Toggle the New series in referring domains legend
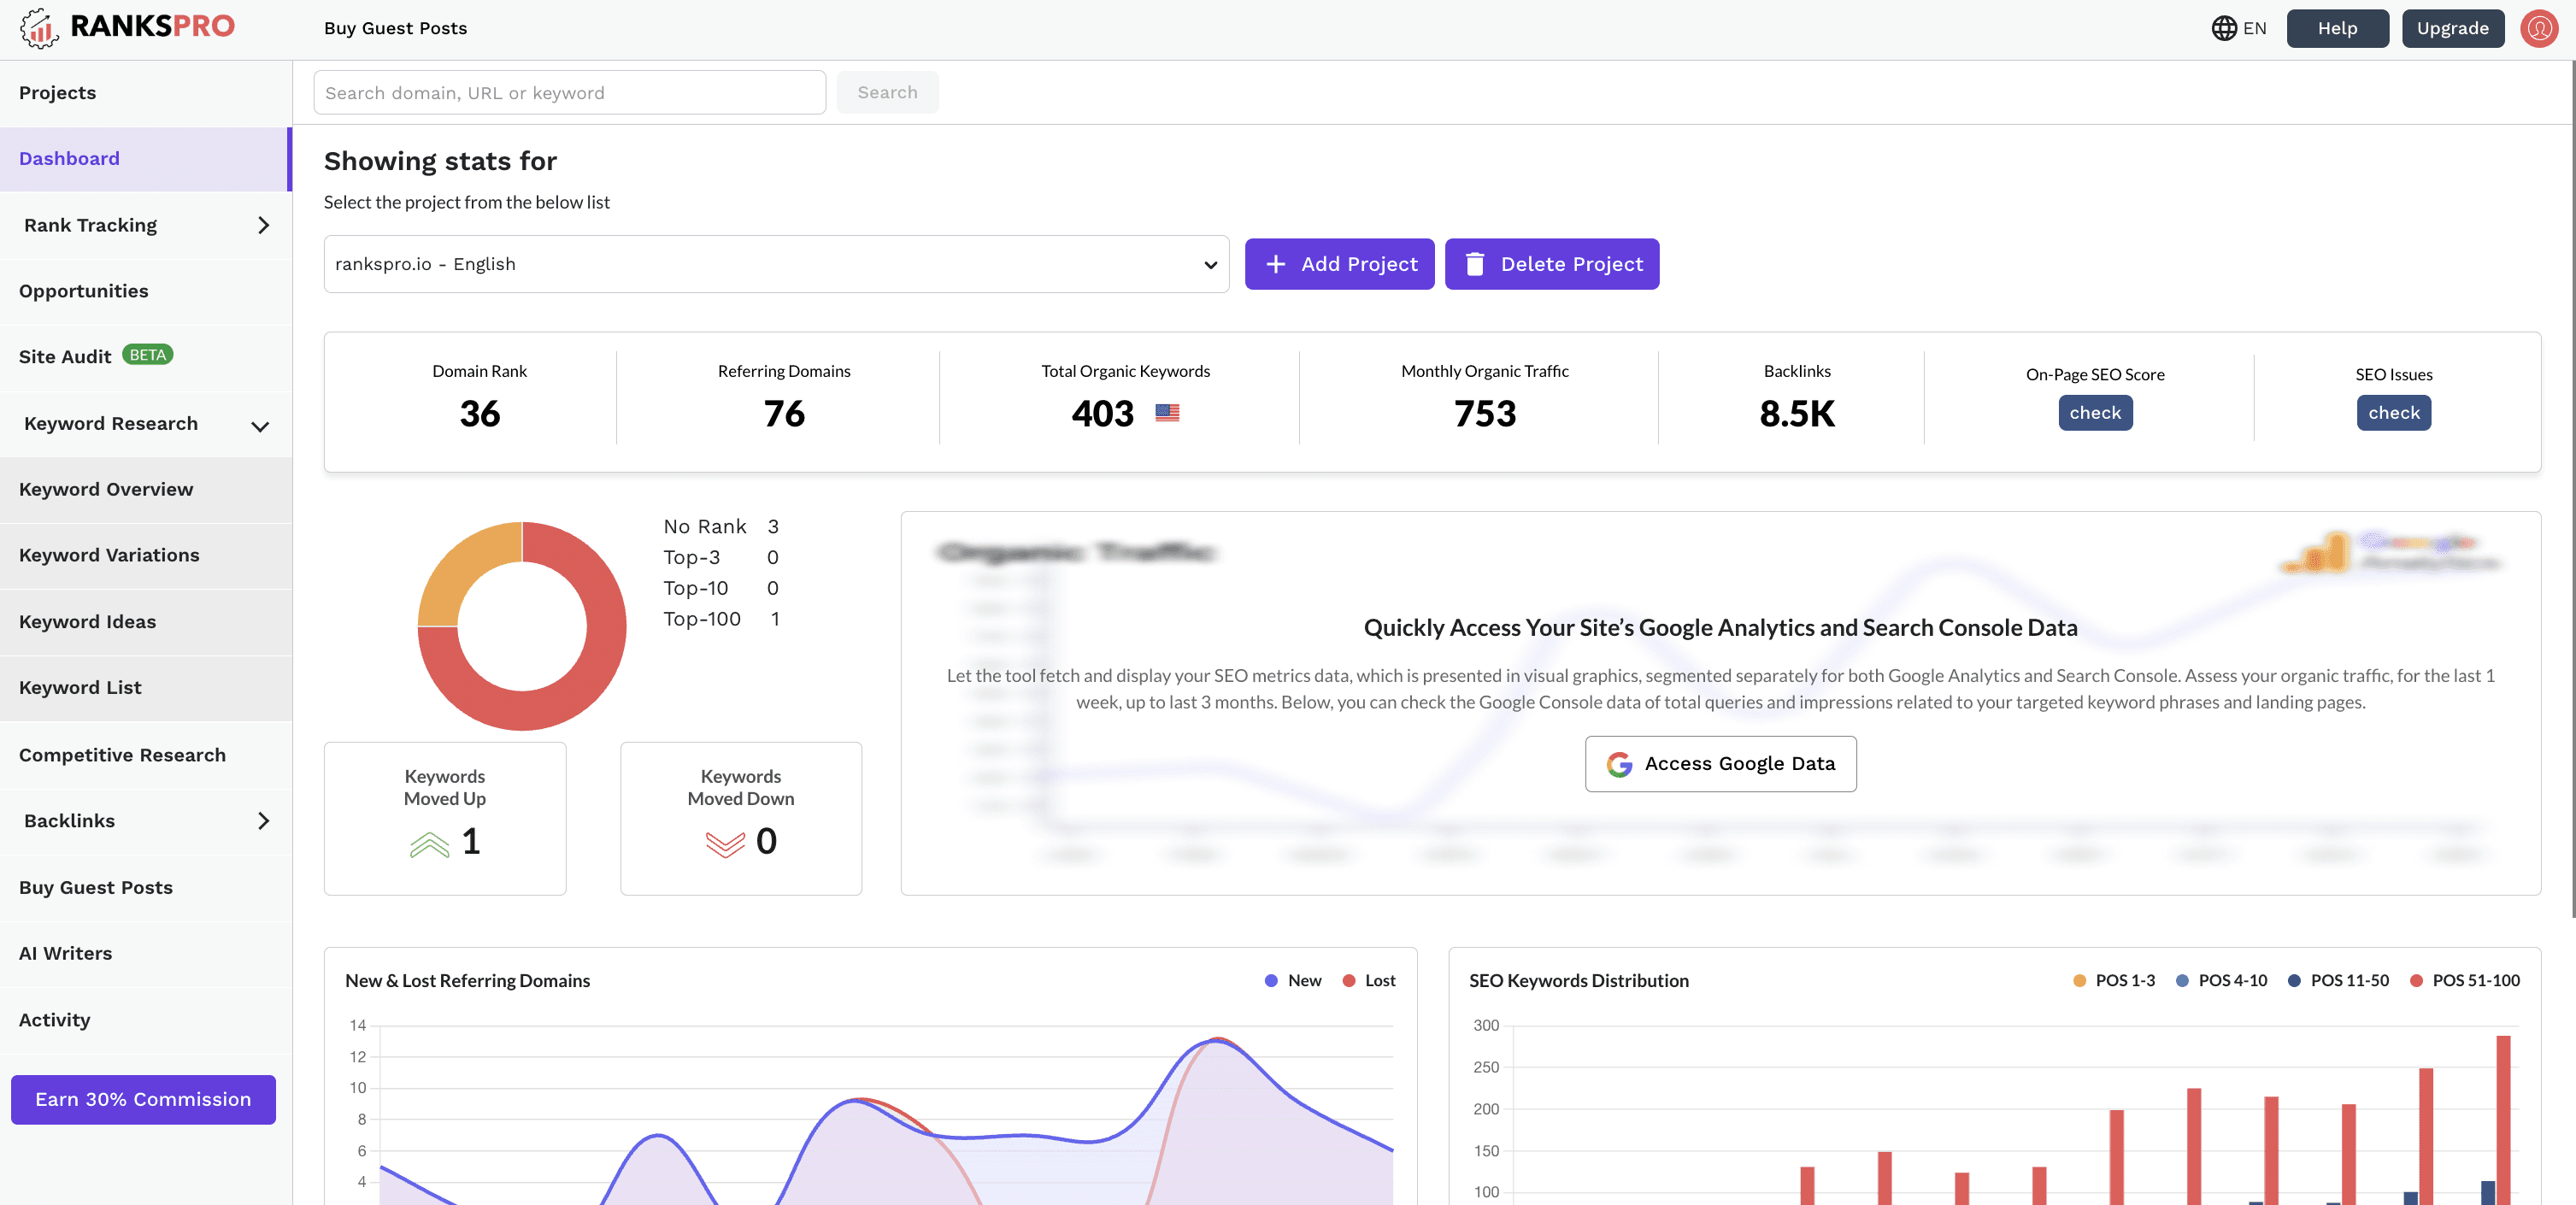 [1293, 980]
